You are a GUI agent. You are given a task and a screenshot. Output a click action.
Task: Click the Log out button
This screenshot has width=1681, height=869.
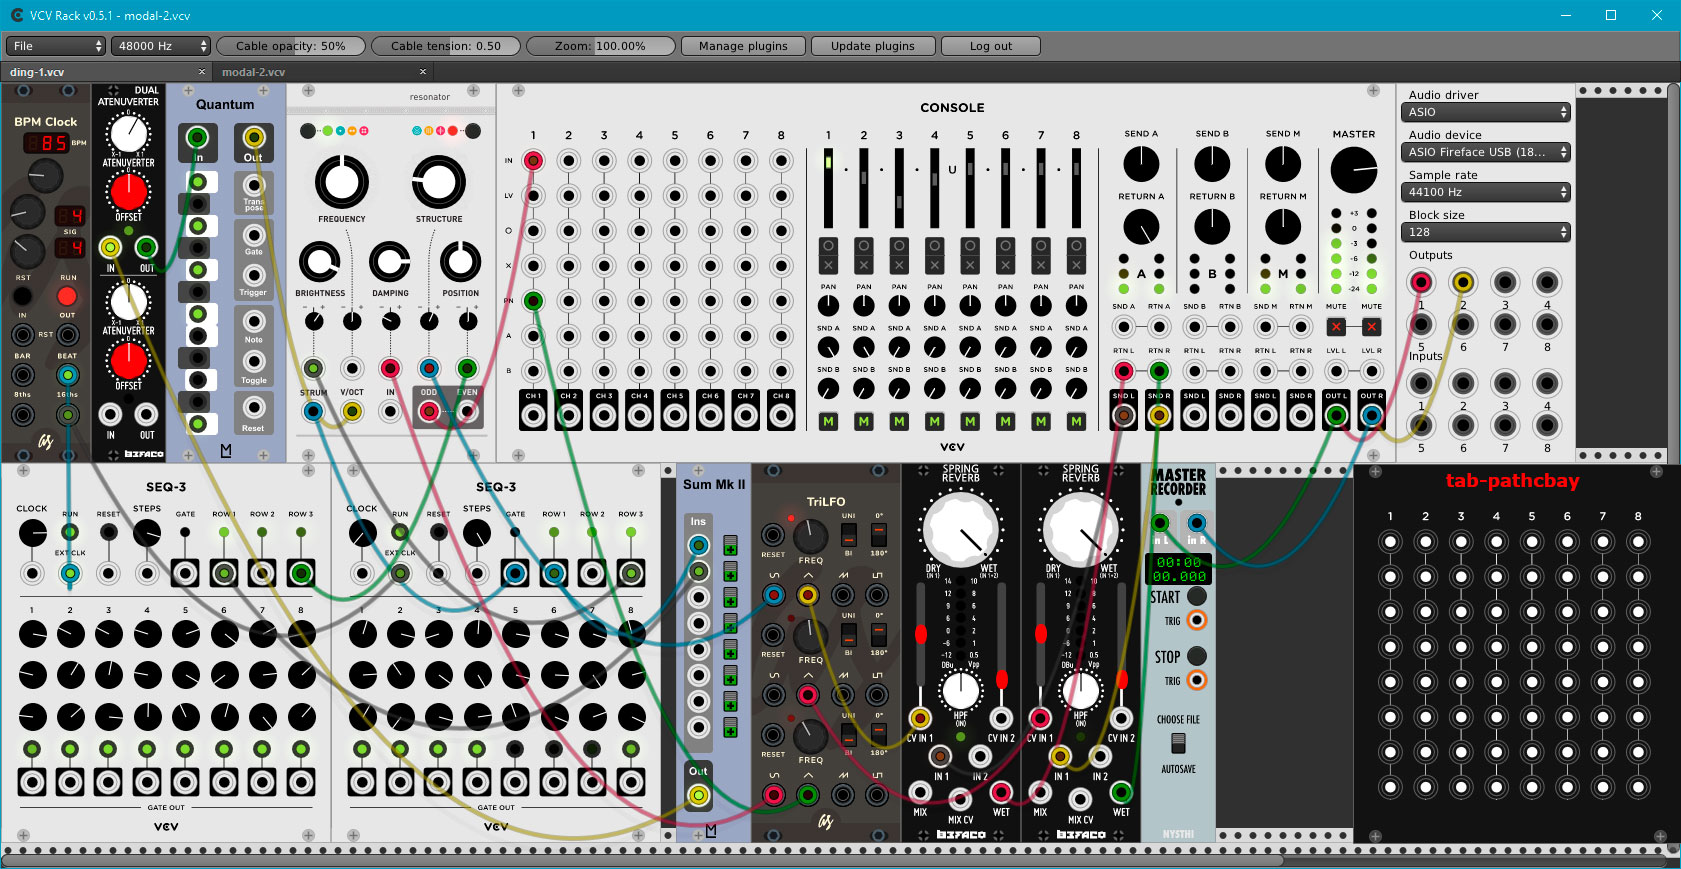click(x=990, y=46)
